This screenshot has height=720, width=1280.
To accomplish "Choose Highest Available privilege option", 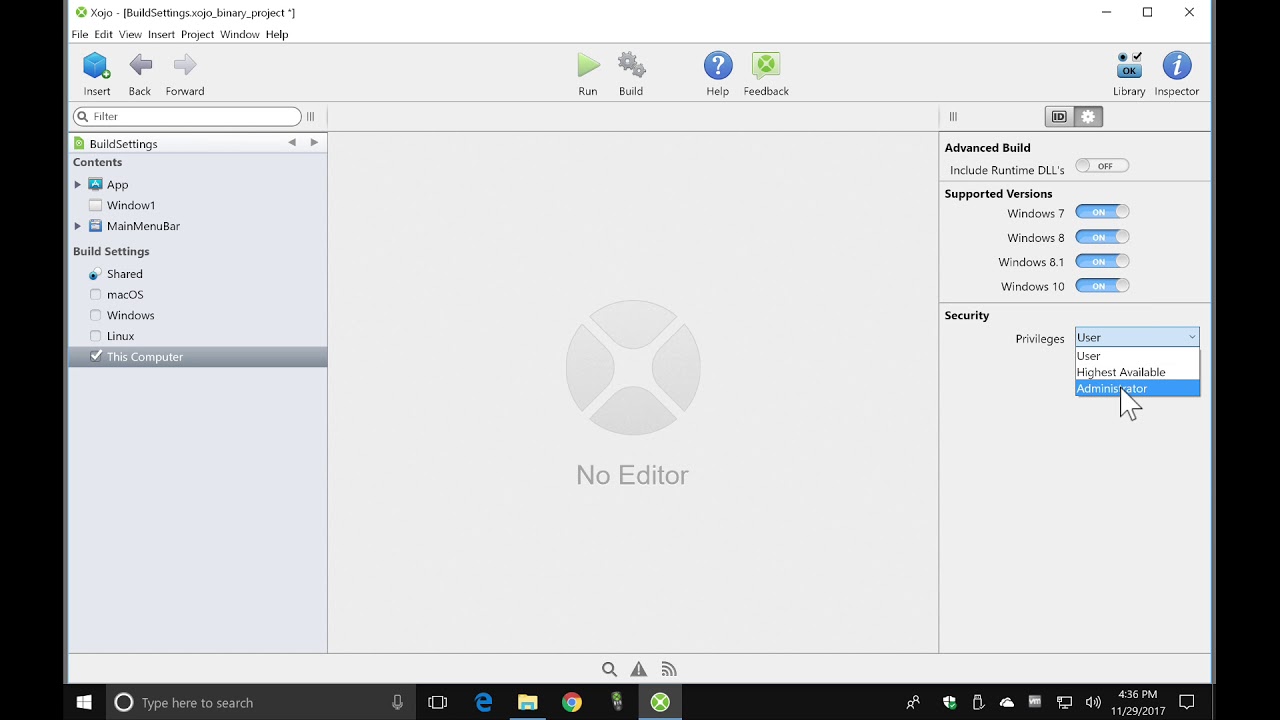I will [1137, 372].
